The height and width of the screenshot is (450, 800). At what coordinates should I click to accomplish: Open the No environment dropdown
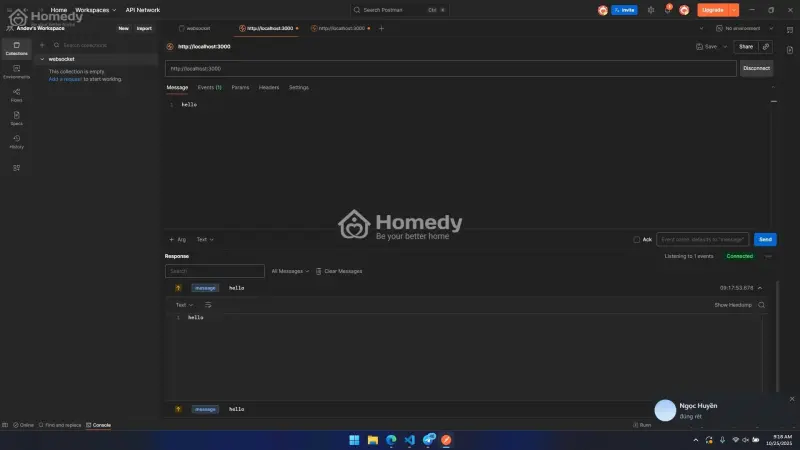[744, 29]
